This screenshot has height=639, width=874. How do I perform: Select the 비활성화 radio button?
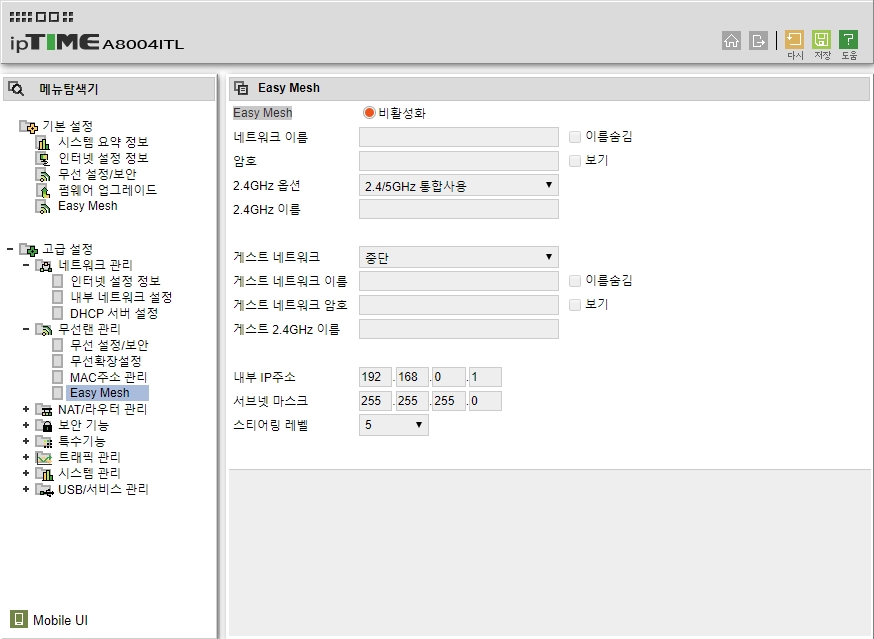[x=368, y=113]
